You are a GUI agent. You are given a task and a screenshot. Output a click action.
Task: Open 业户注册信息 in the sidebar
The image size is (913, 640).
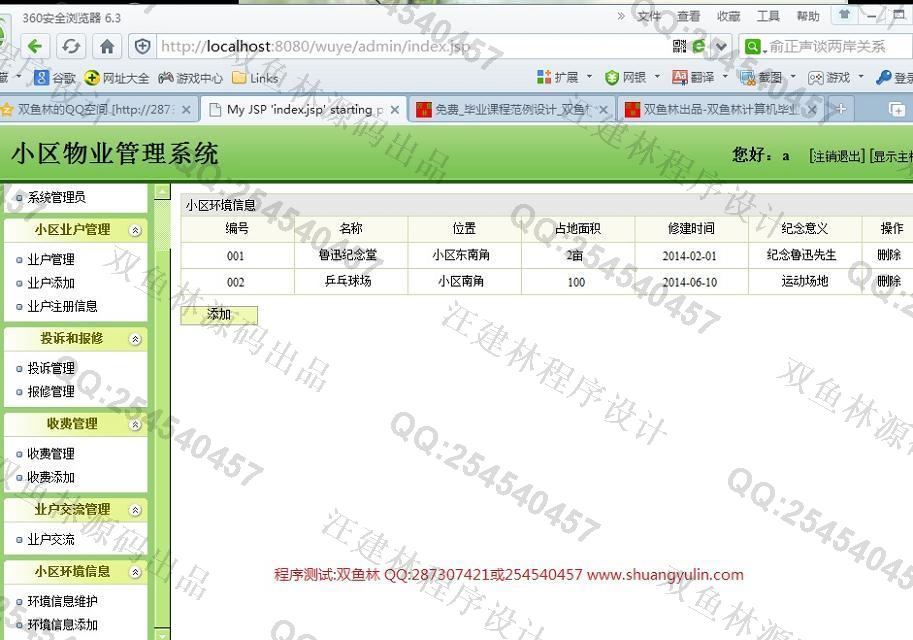pyautogui.click(x=62, y=306)
